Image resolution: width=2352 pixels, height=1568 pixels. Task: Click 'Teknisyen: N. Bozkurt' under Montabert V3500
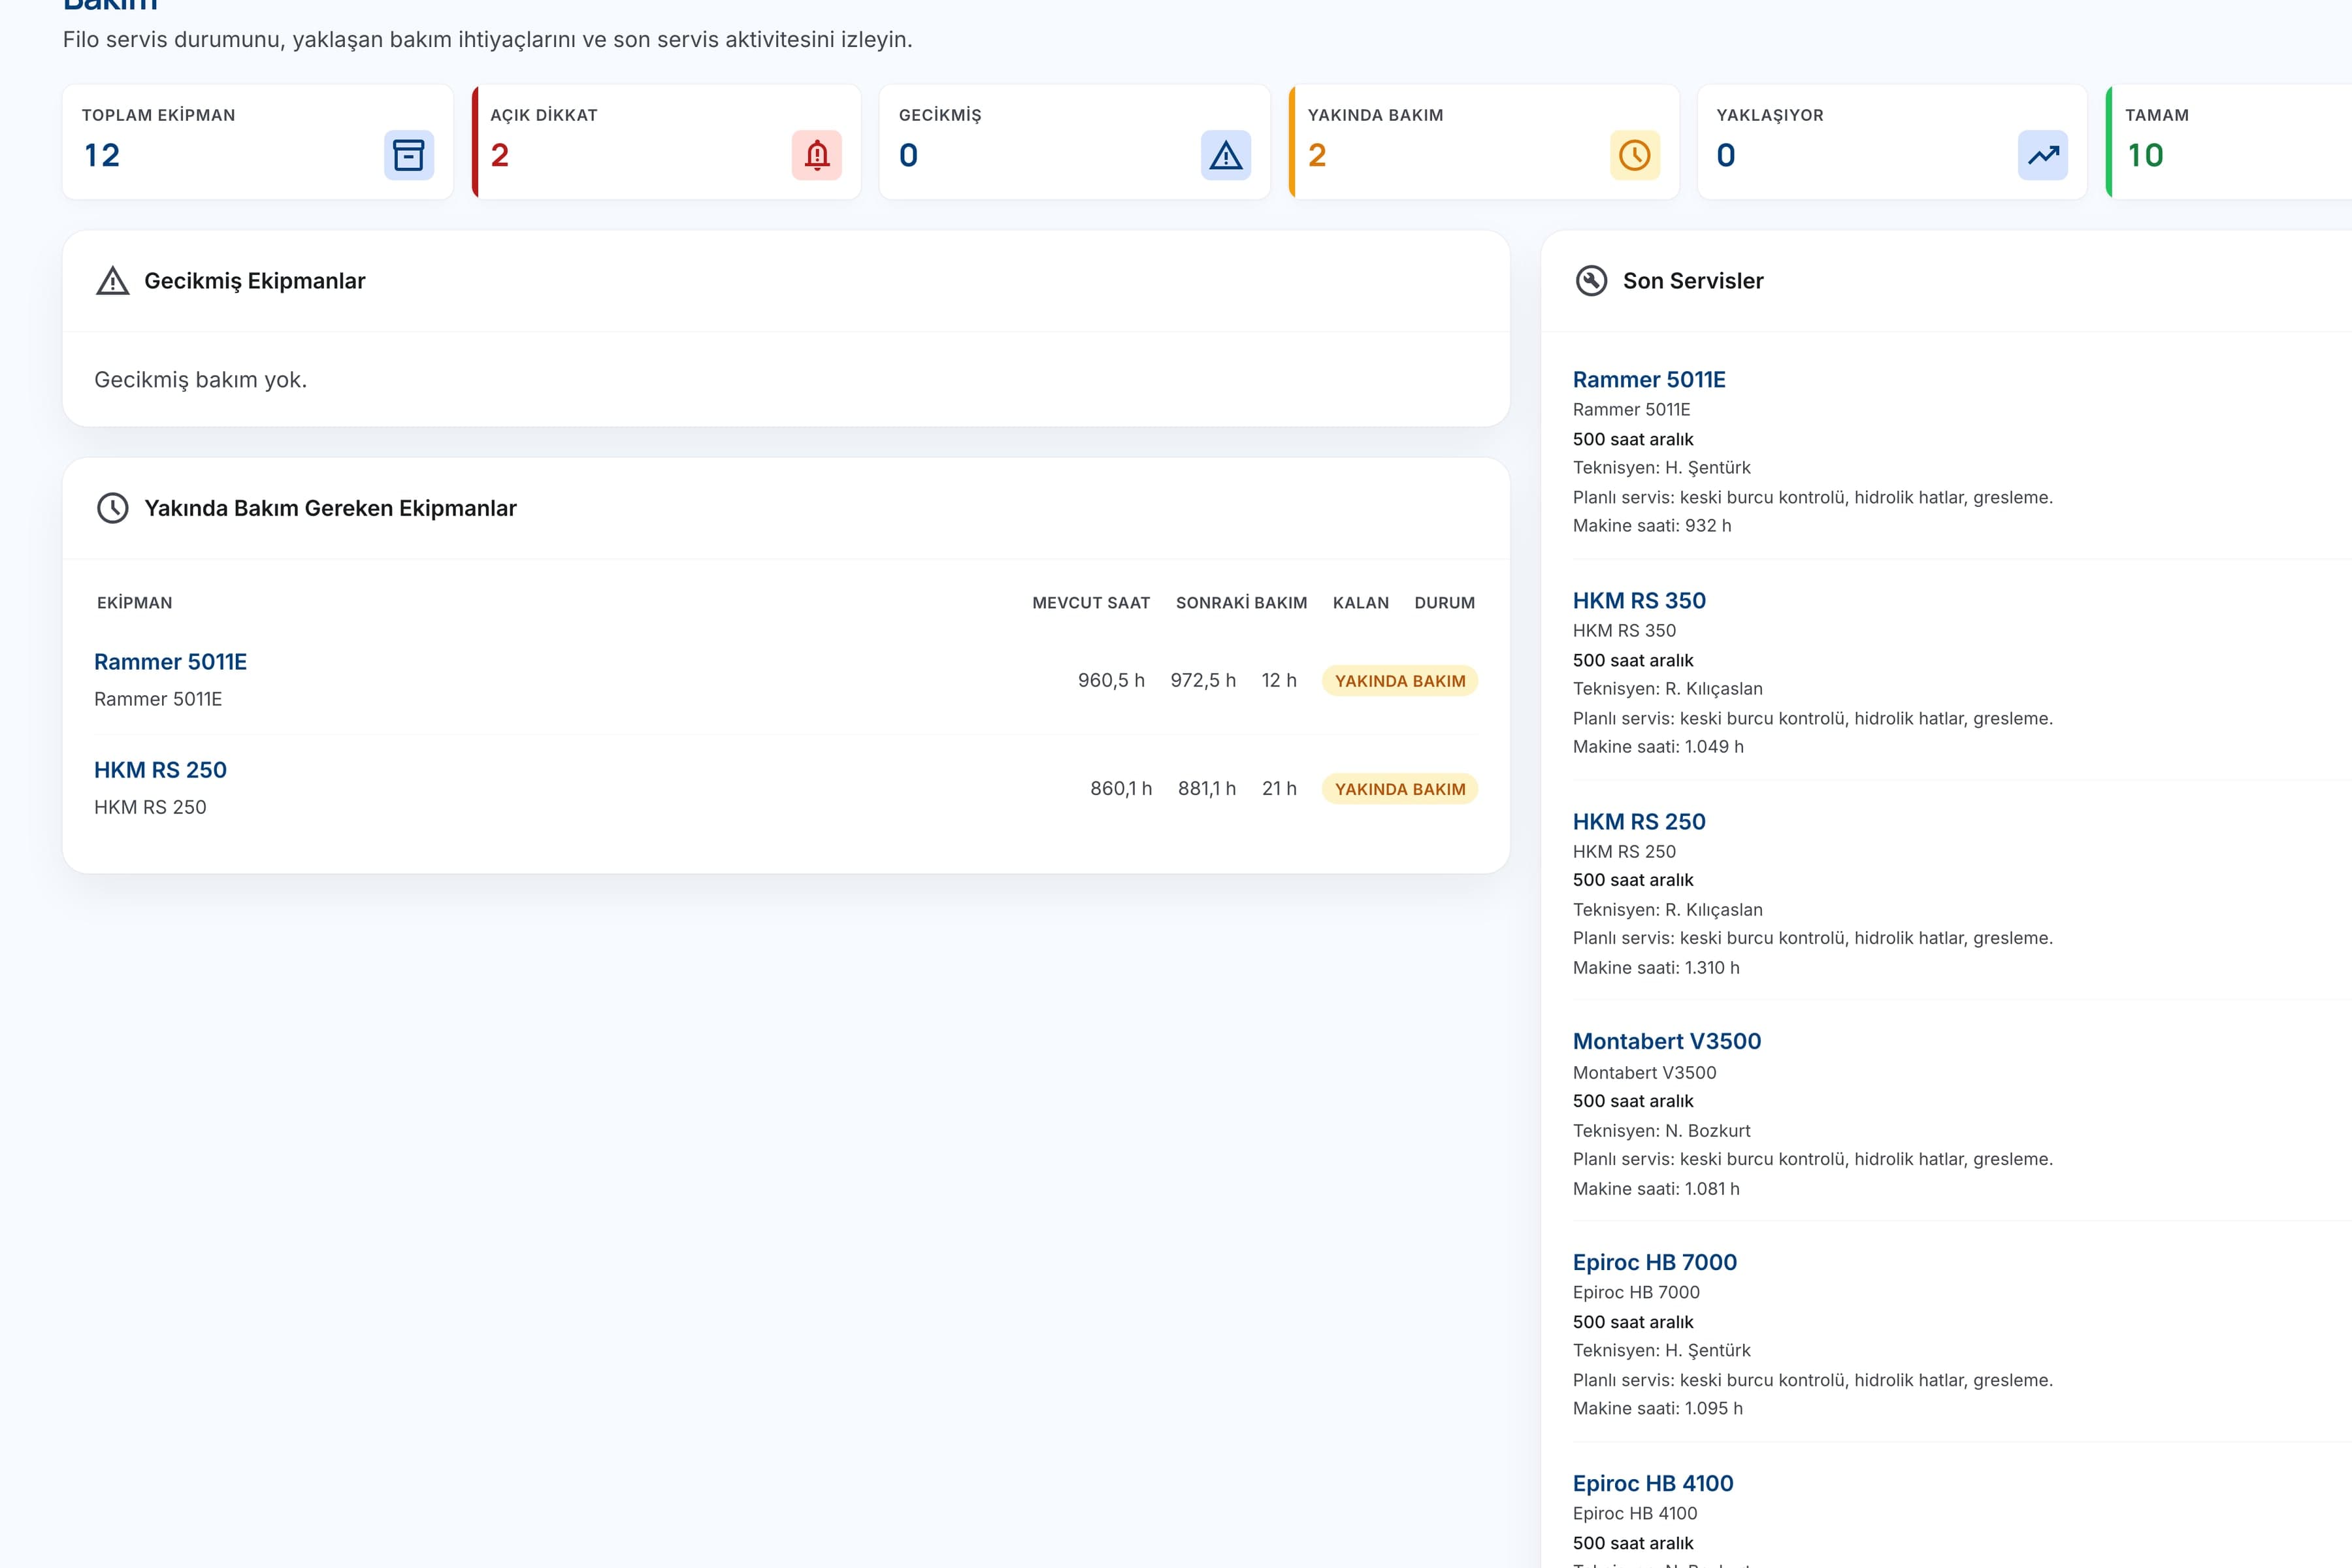coord(1662,1131)
